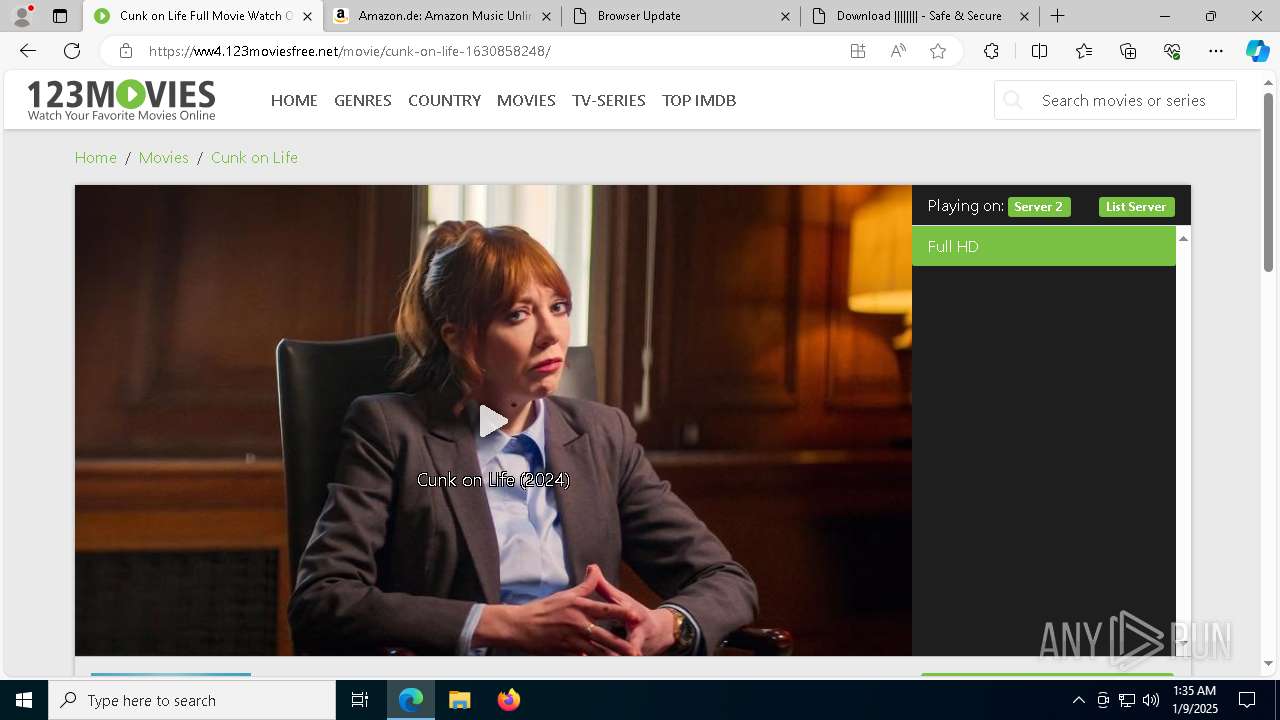This screenshot has height=720, width=1280.
Task: Go to the TV-SERIES section
Action: click(609, 100)
